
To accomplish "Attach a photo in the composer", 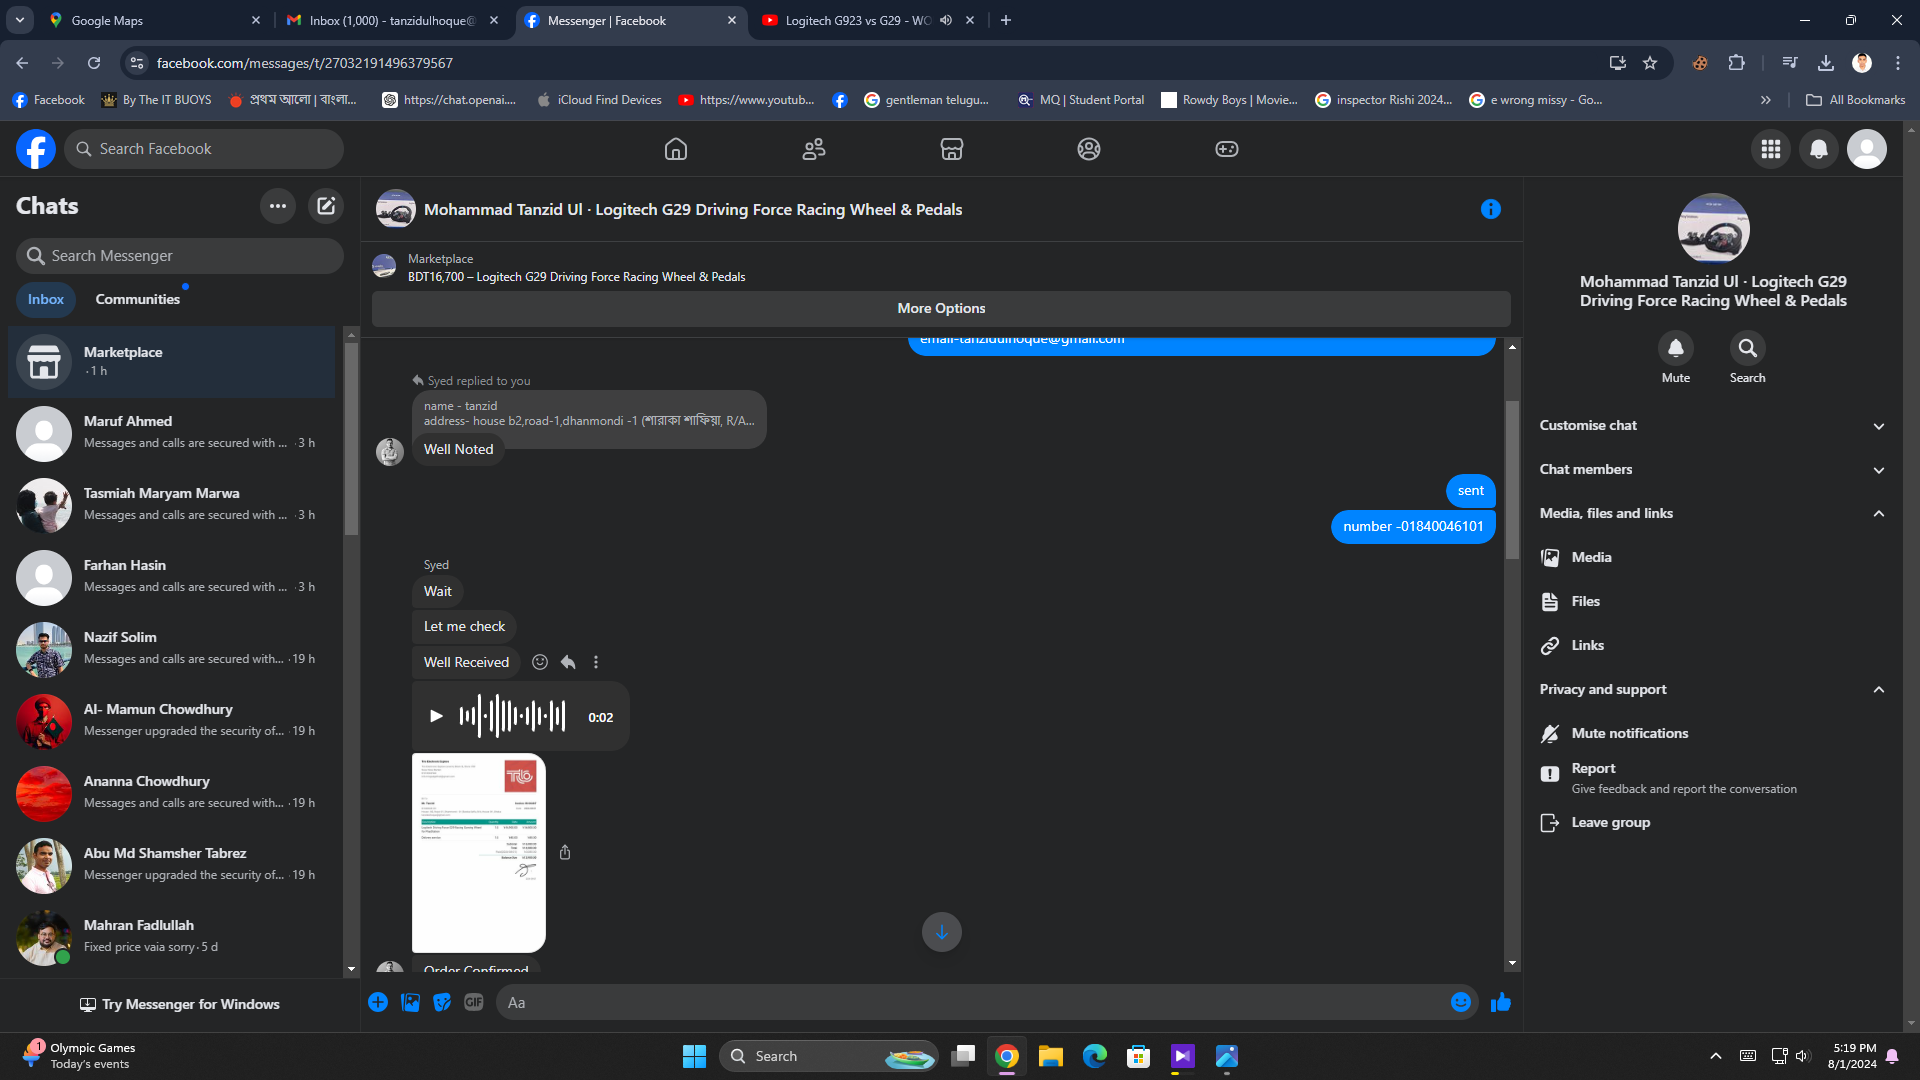I will 410,1002.
